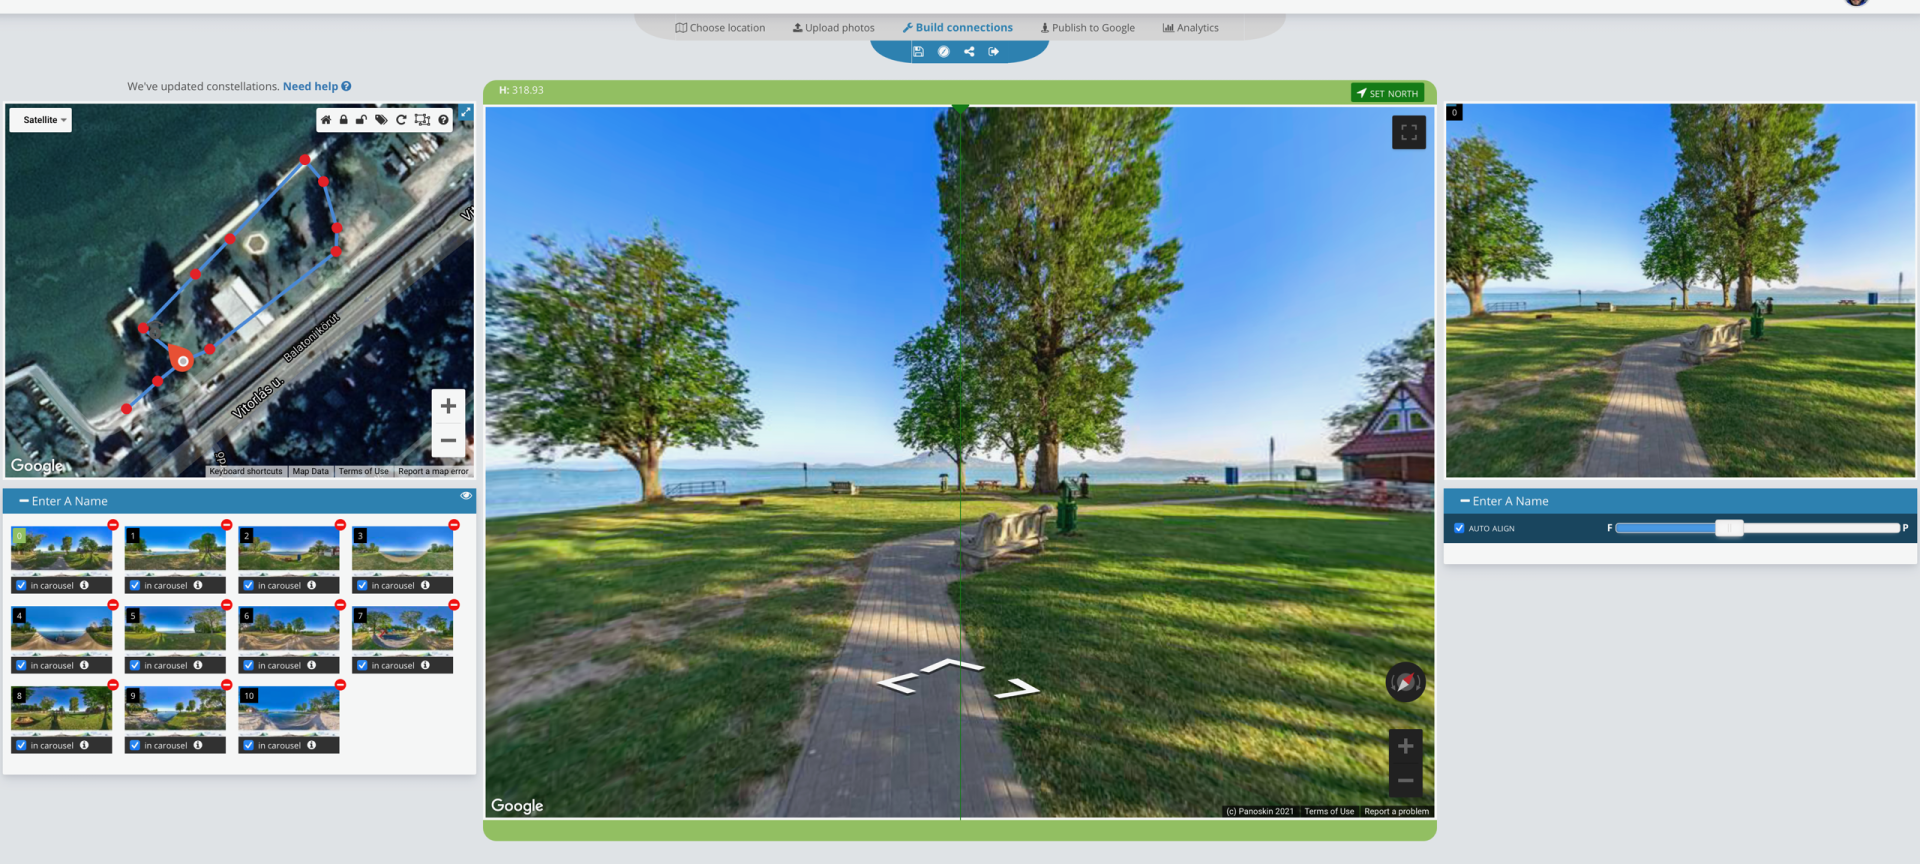Viewport: 1920px width, 864px height.
Task: Remove photo 0 with red minus icon
Action: click(x=113, y=525)
